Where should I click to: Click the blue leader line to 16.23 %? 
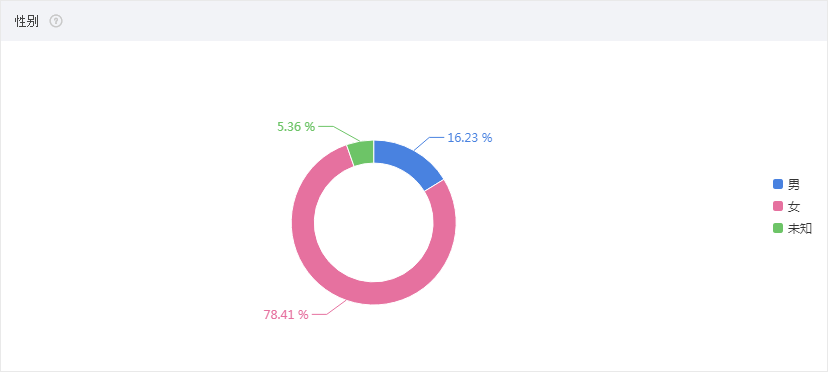click(x=429, y=144)
